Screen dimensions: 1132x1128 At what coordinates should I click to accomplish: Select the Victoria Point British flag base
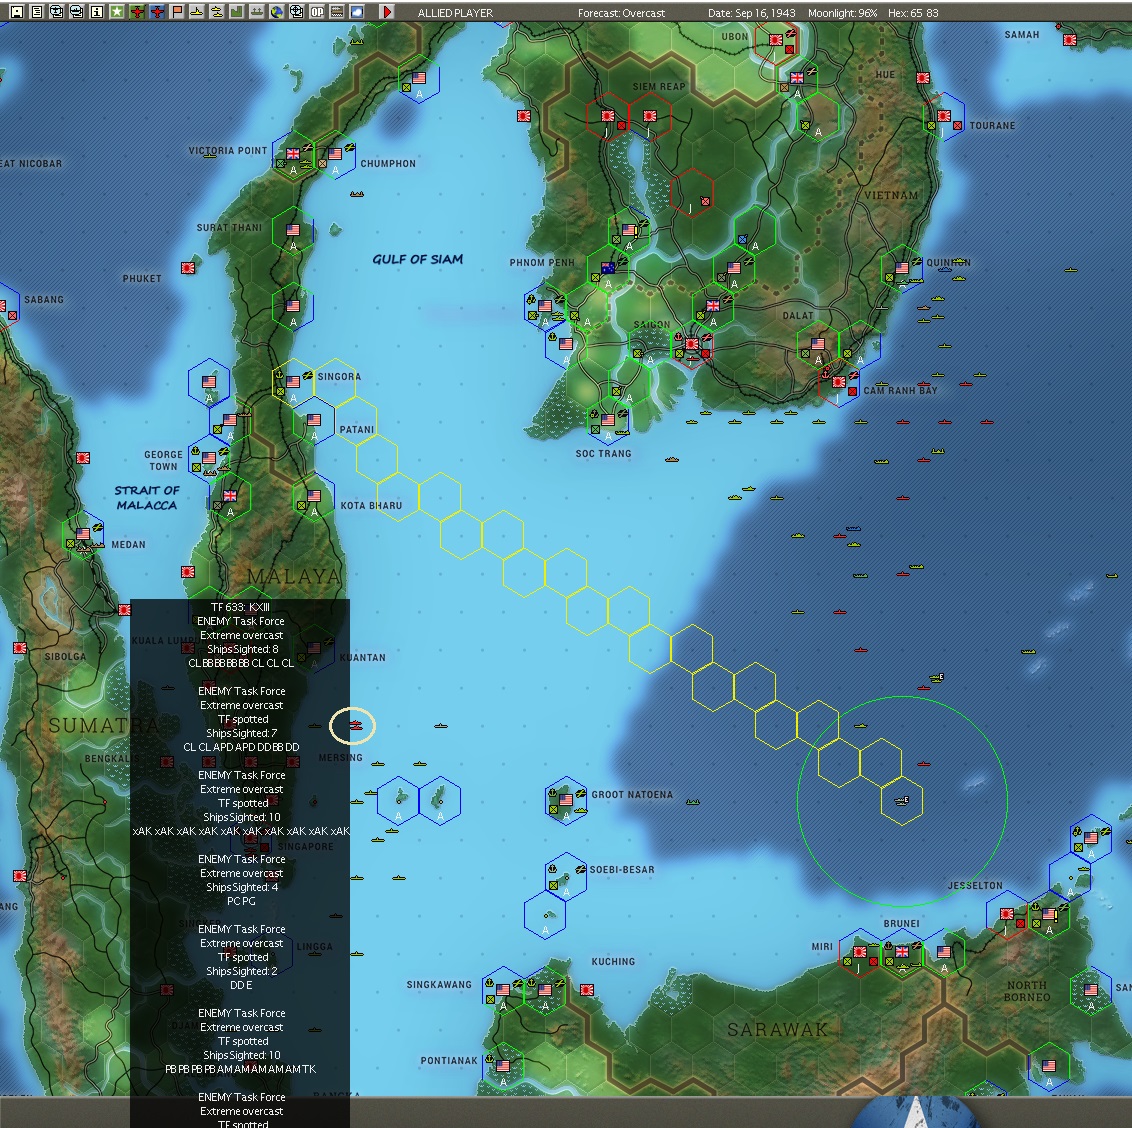click(x=292, y=154)
